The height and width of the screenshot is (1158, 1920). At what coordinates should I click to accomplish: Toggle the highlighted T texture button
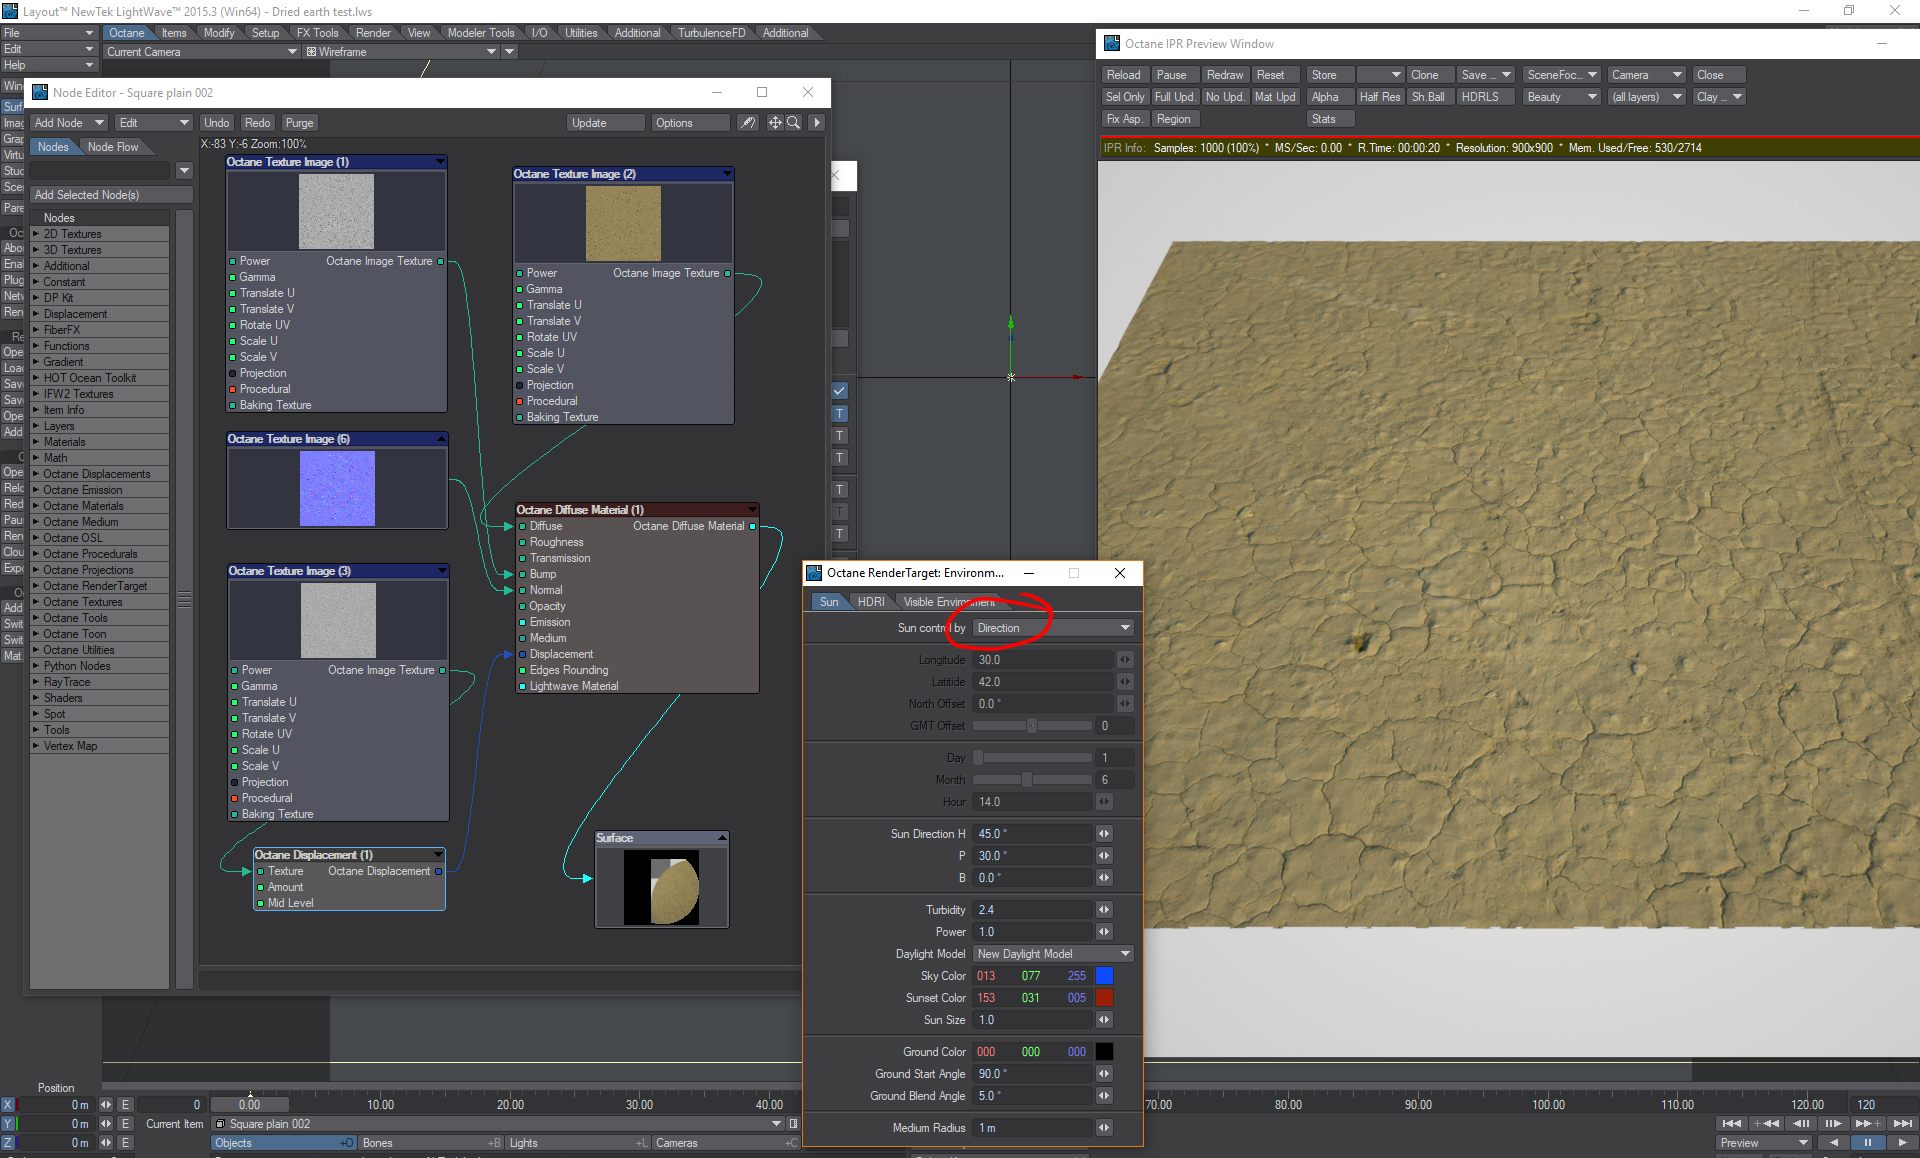[840, 414]
